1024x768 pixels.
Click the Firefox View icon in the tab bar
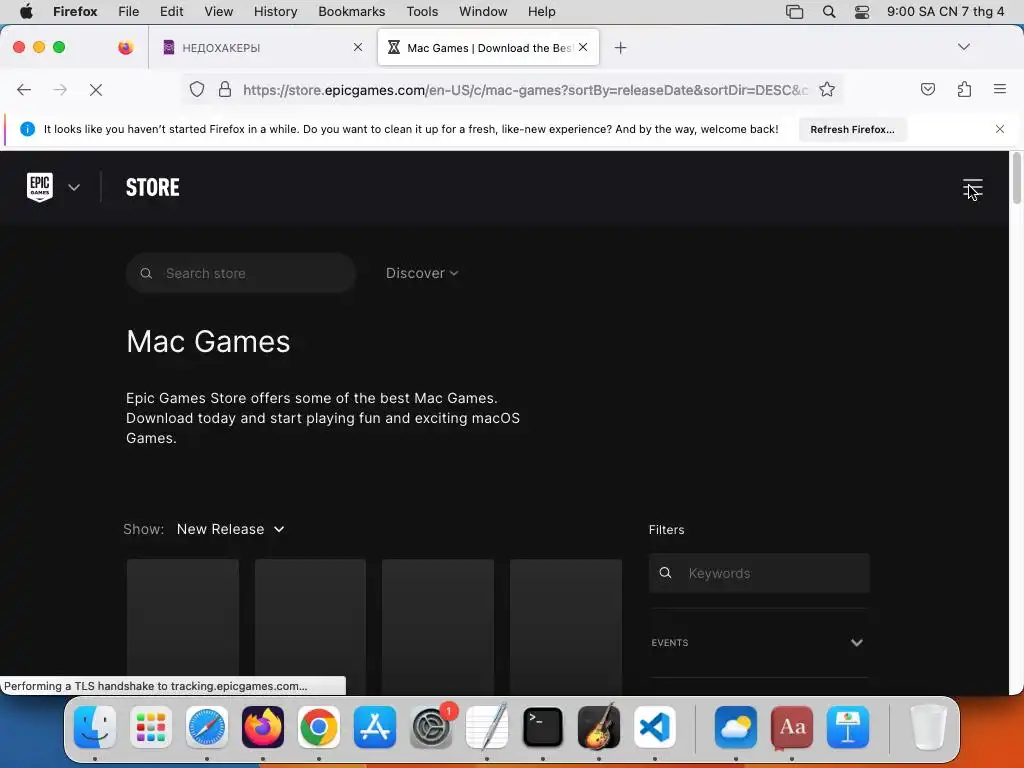(126, 47)
